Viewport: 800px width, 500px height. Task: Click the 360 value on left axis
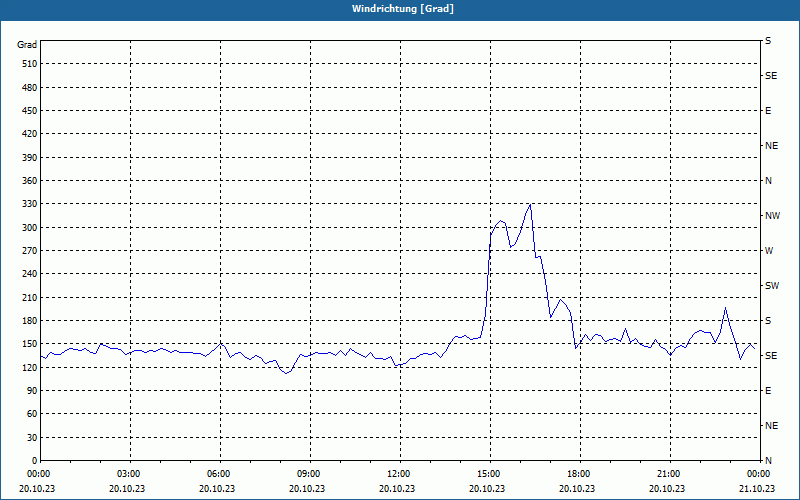[31, 181]
